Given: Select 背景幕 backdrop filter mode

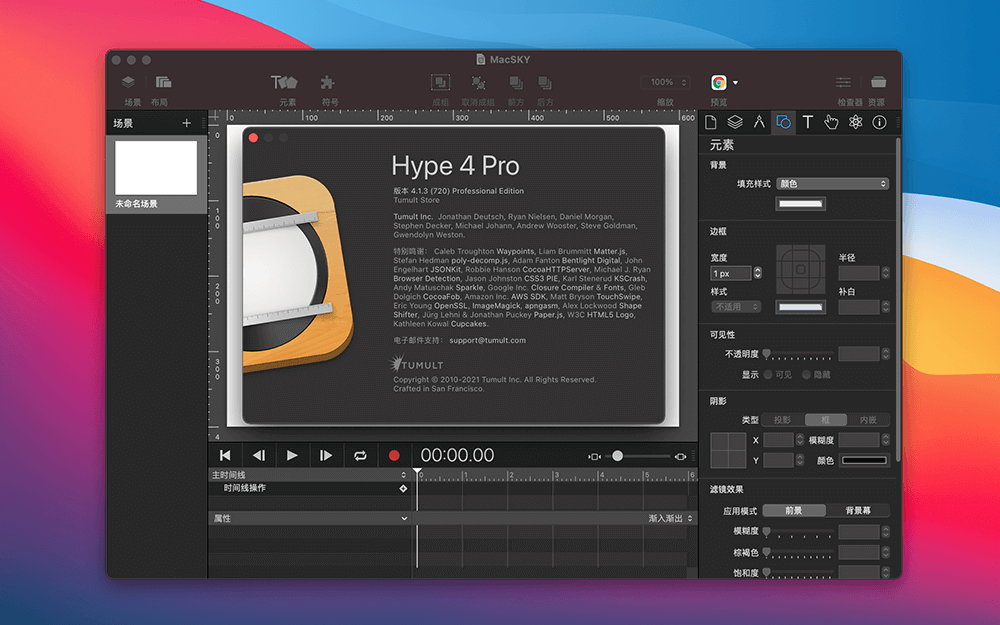Looking at the screenshot, I should [858, 510].
